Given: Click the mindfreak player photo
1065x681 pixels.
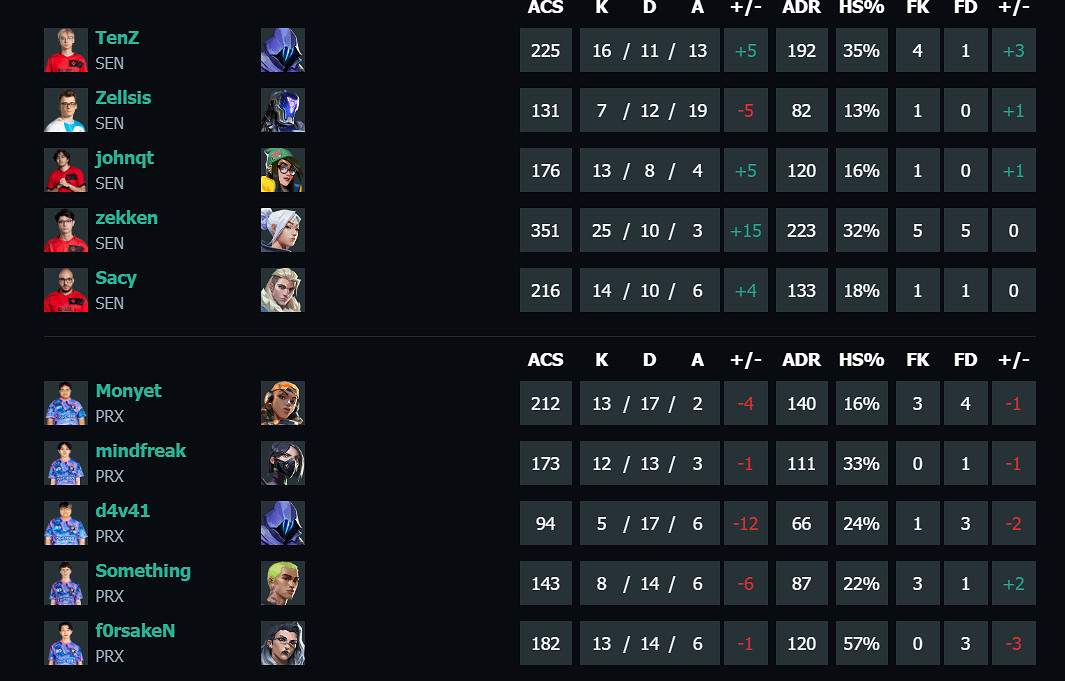Looking at the screenshot, I should click(66, 463).
